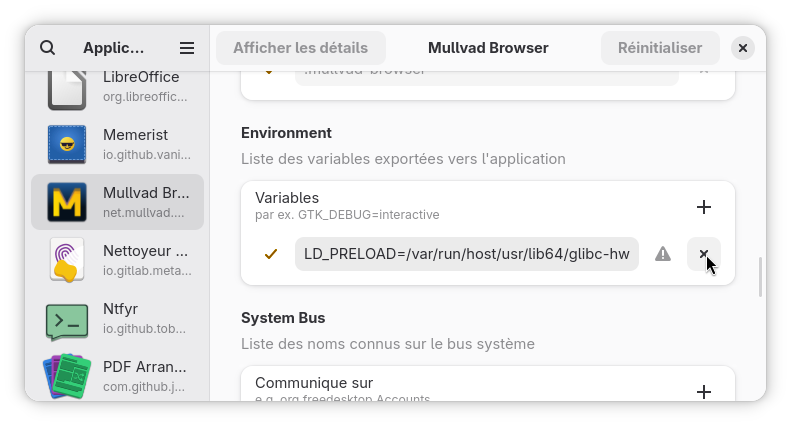Click the LibreOffice document icon

point(67,90)
